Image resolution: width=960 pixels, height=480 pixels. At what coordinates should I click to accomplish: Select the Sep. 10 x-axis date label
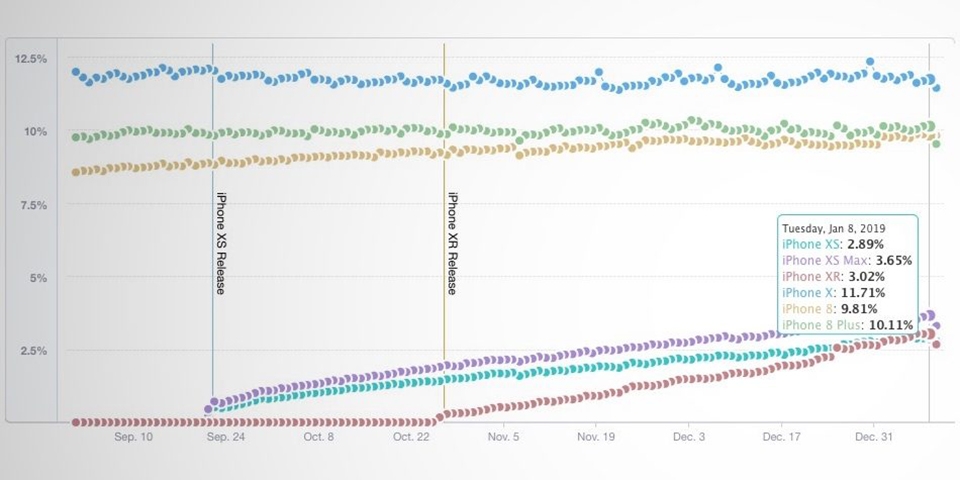(133, 438)
